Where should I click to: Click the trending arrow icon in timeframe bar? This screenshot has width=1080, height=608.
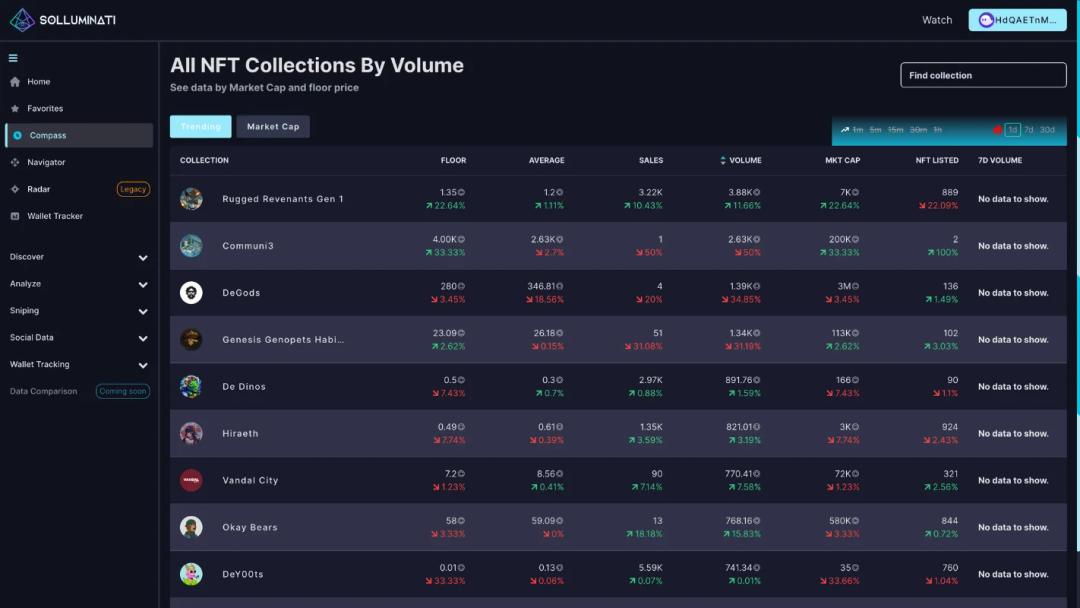844,129
